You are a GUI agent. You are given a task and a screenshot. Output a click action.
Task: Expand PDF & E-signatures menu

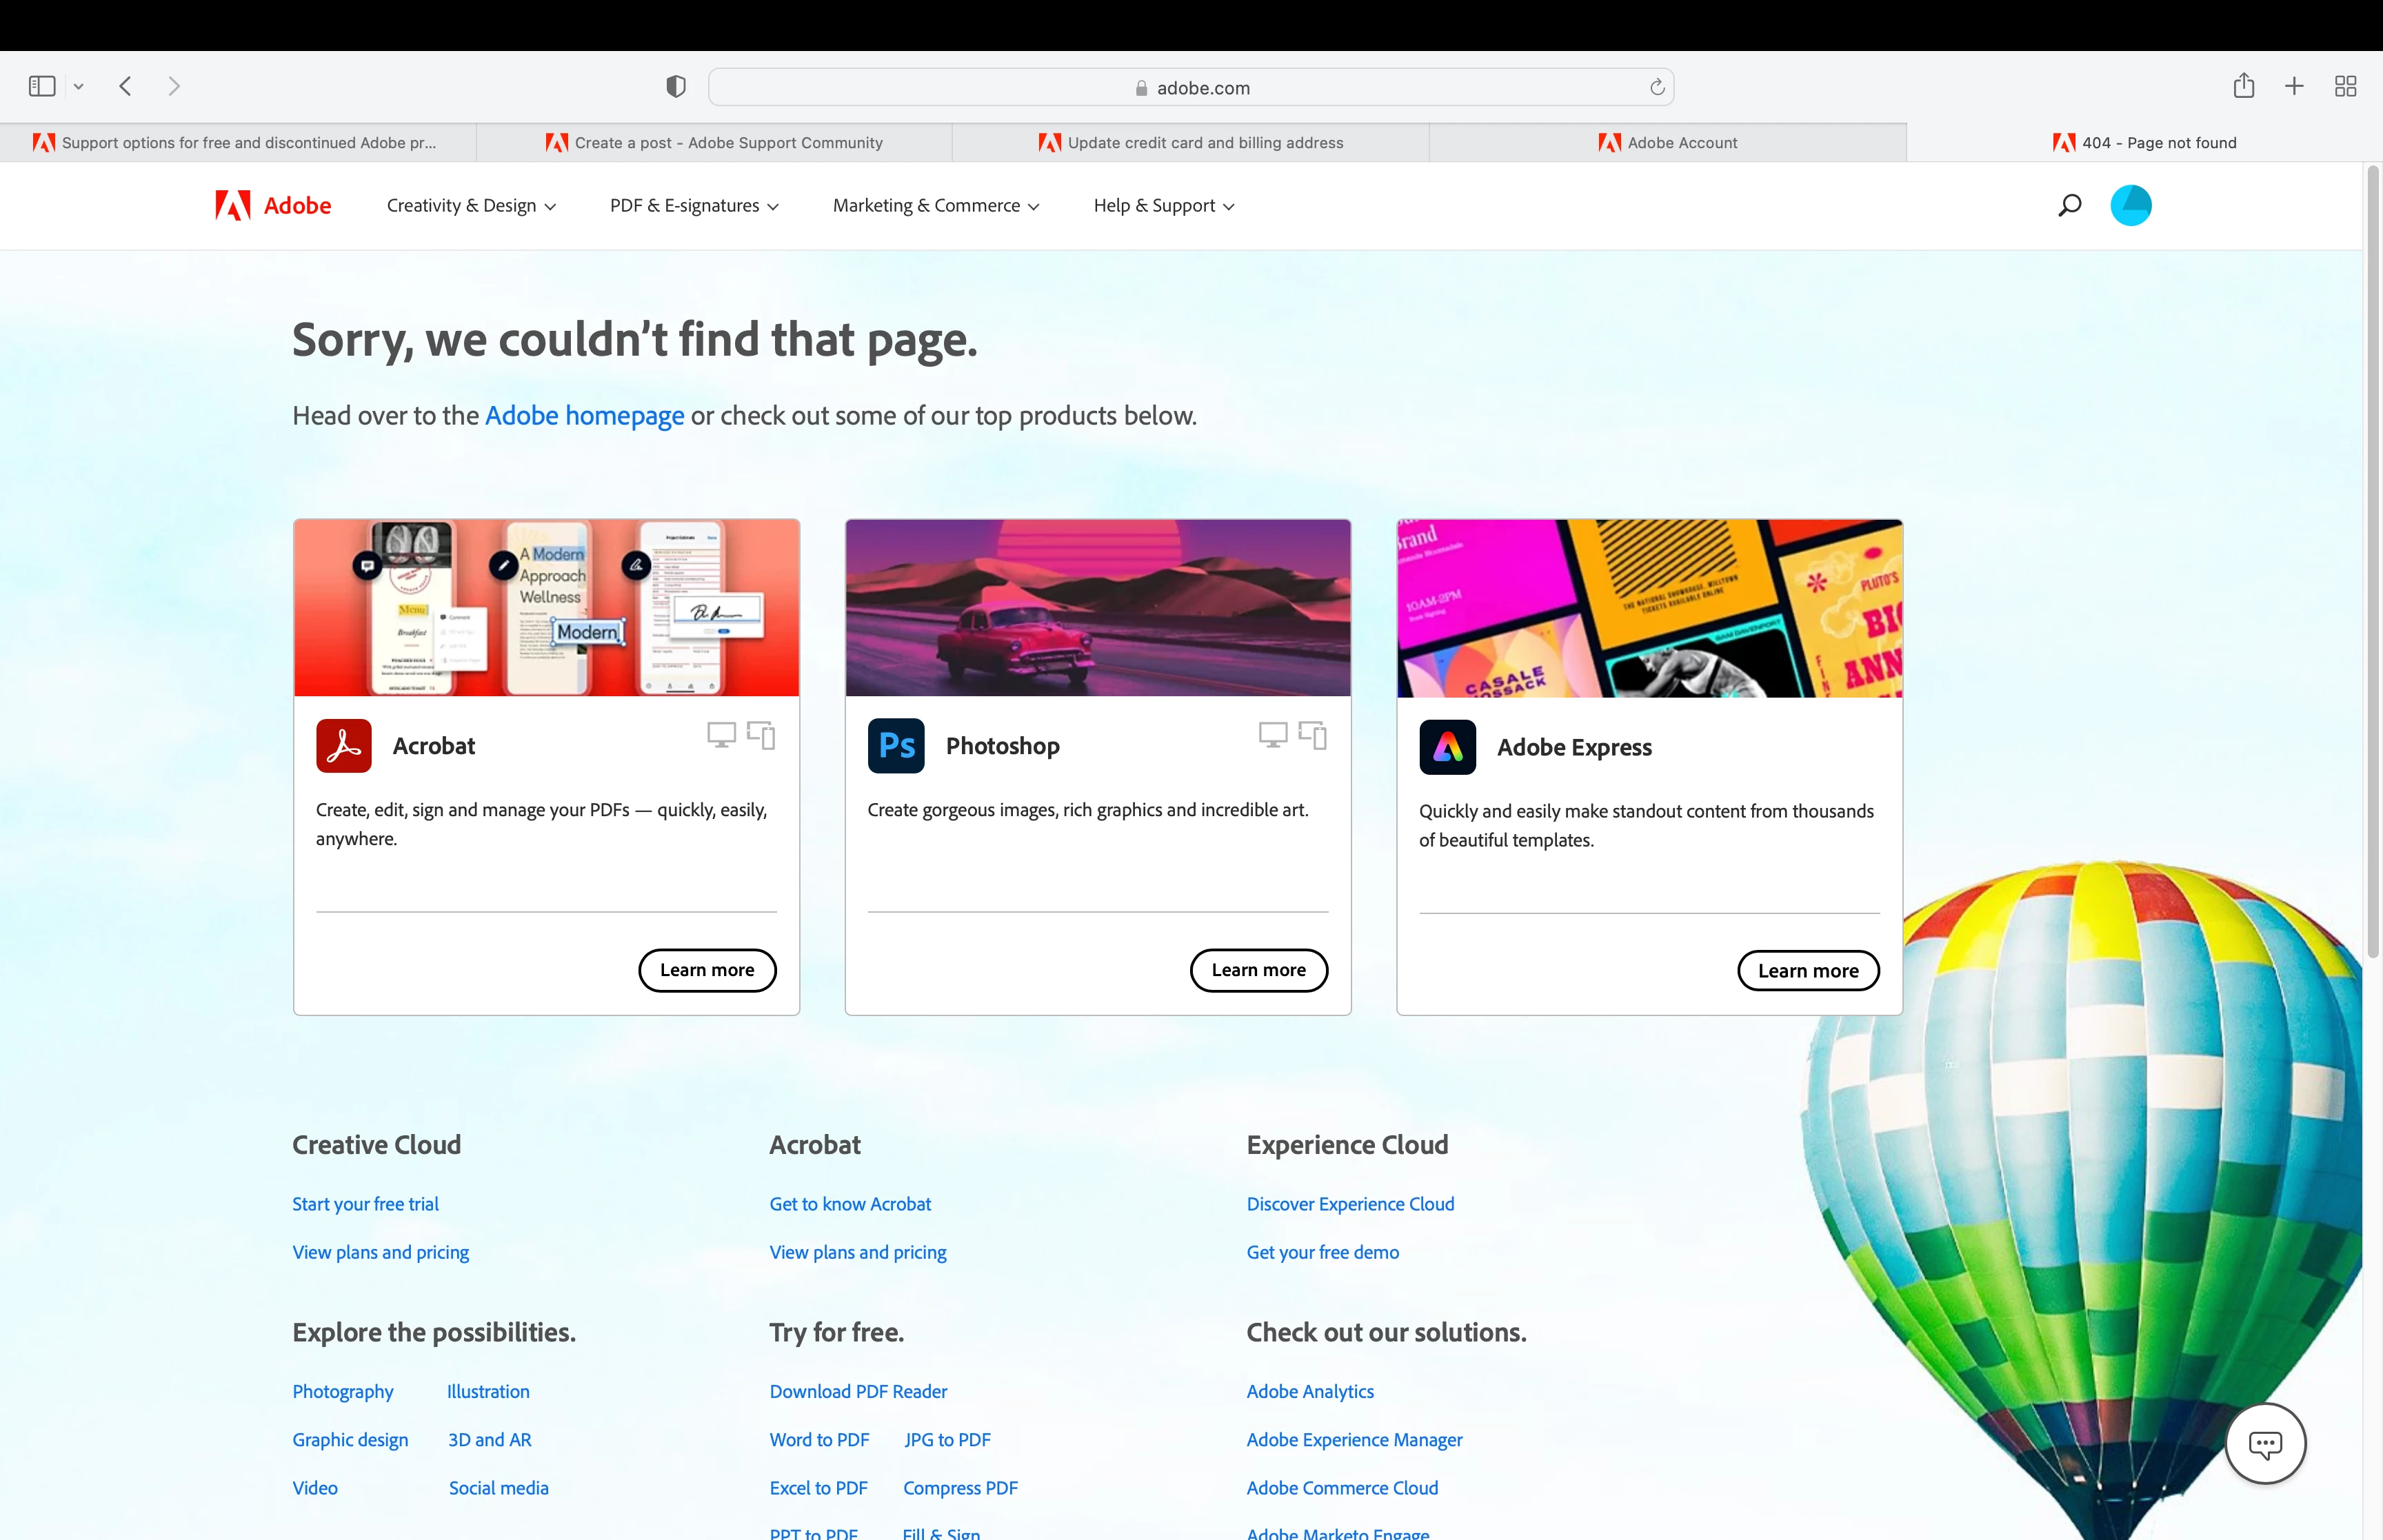pyautogui.click(x=694, y=205)
